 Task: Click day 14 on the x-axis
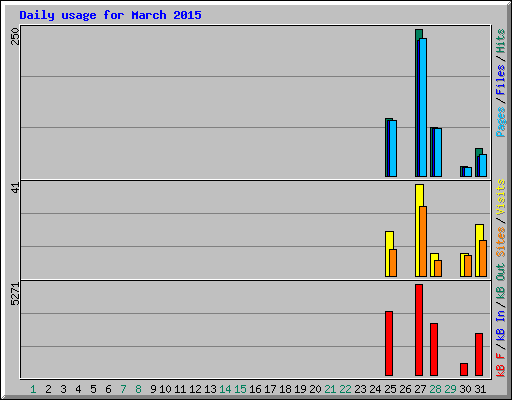click(x=225, y=389)
